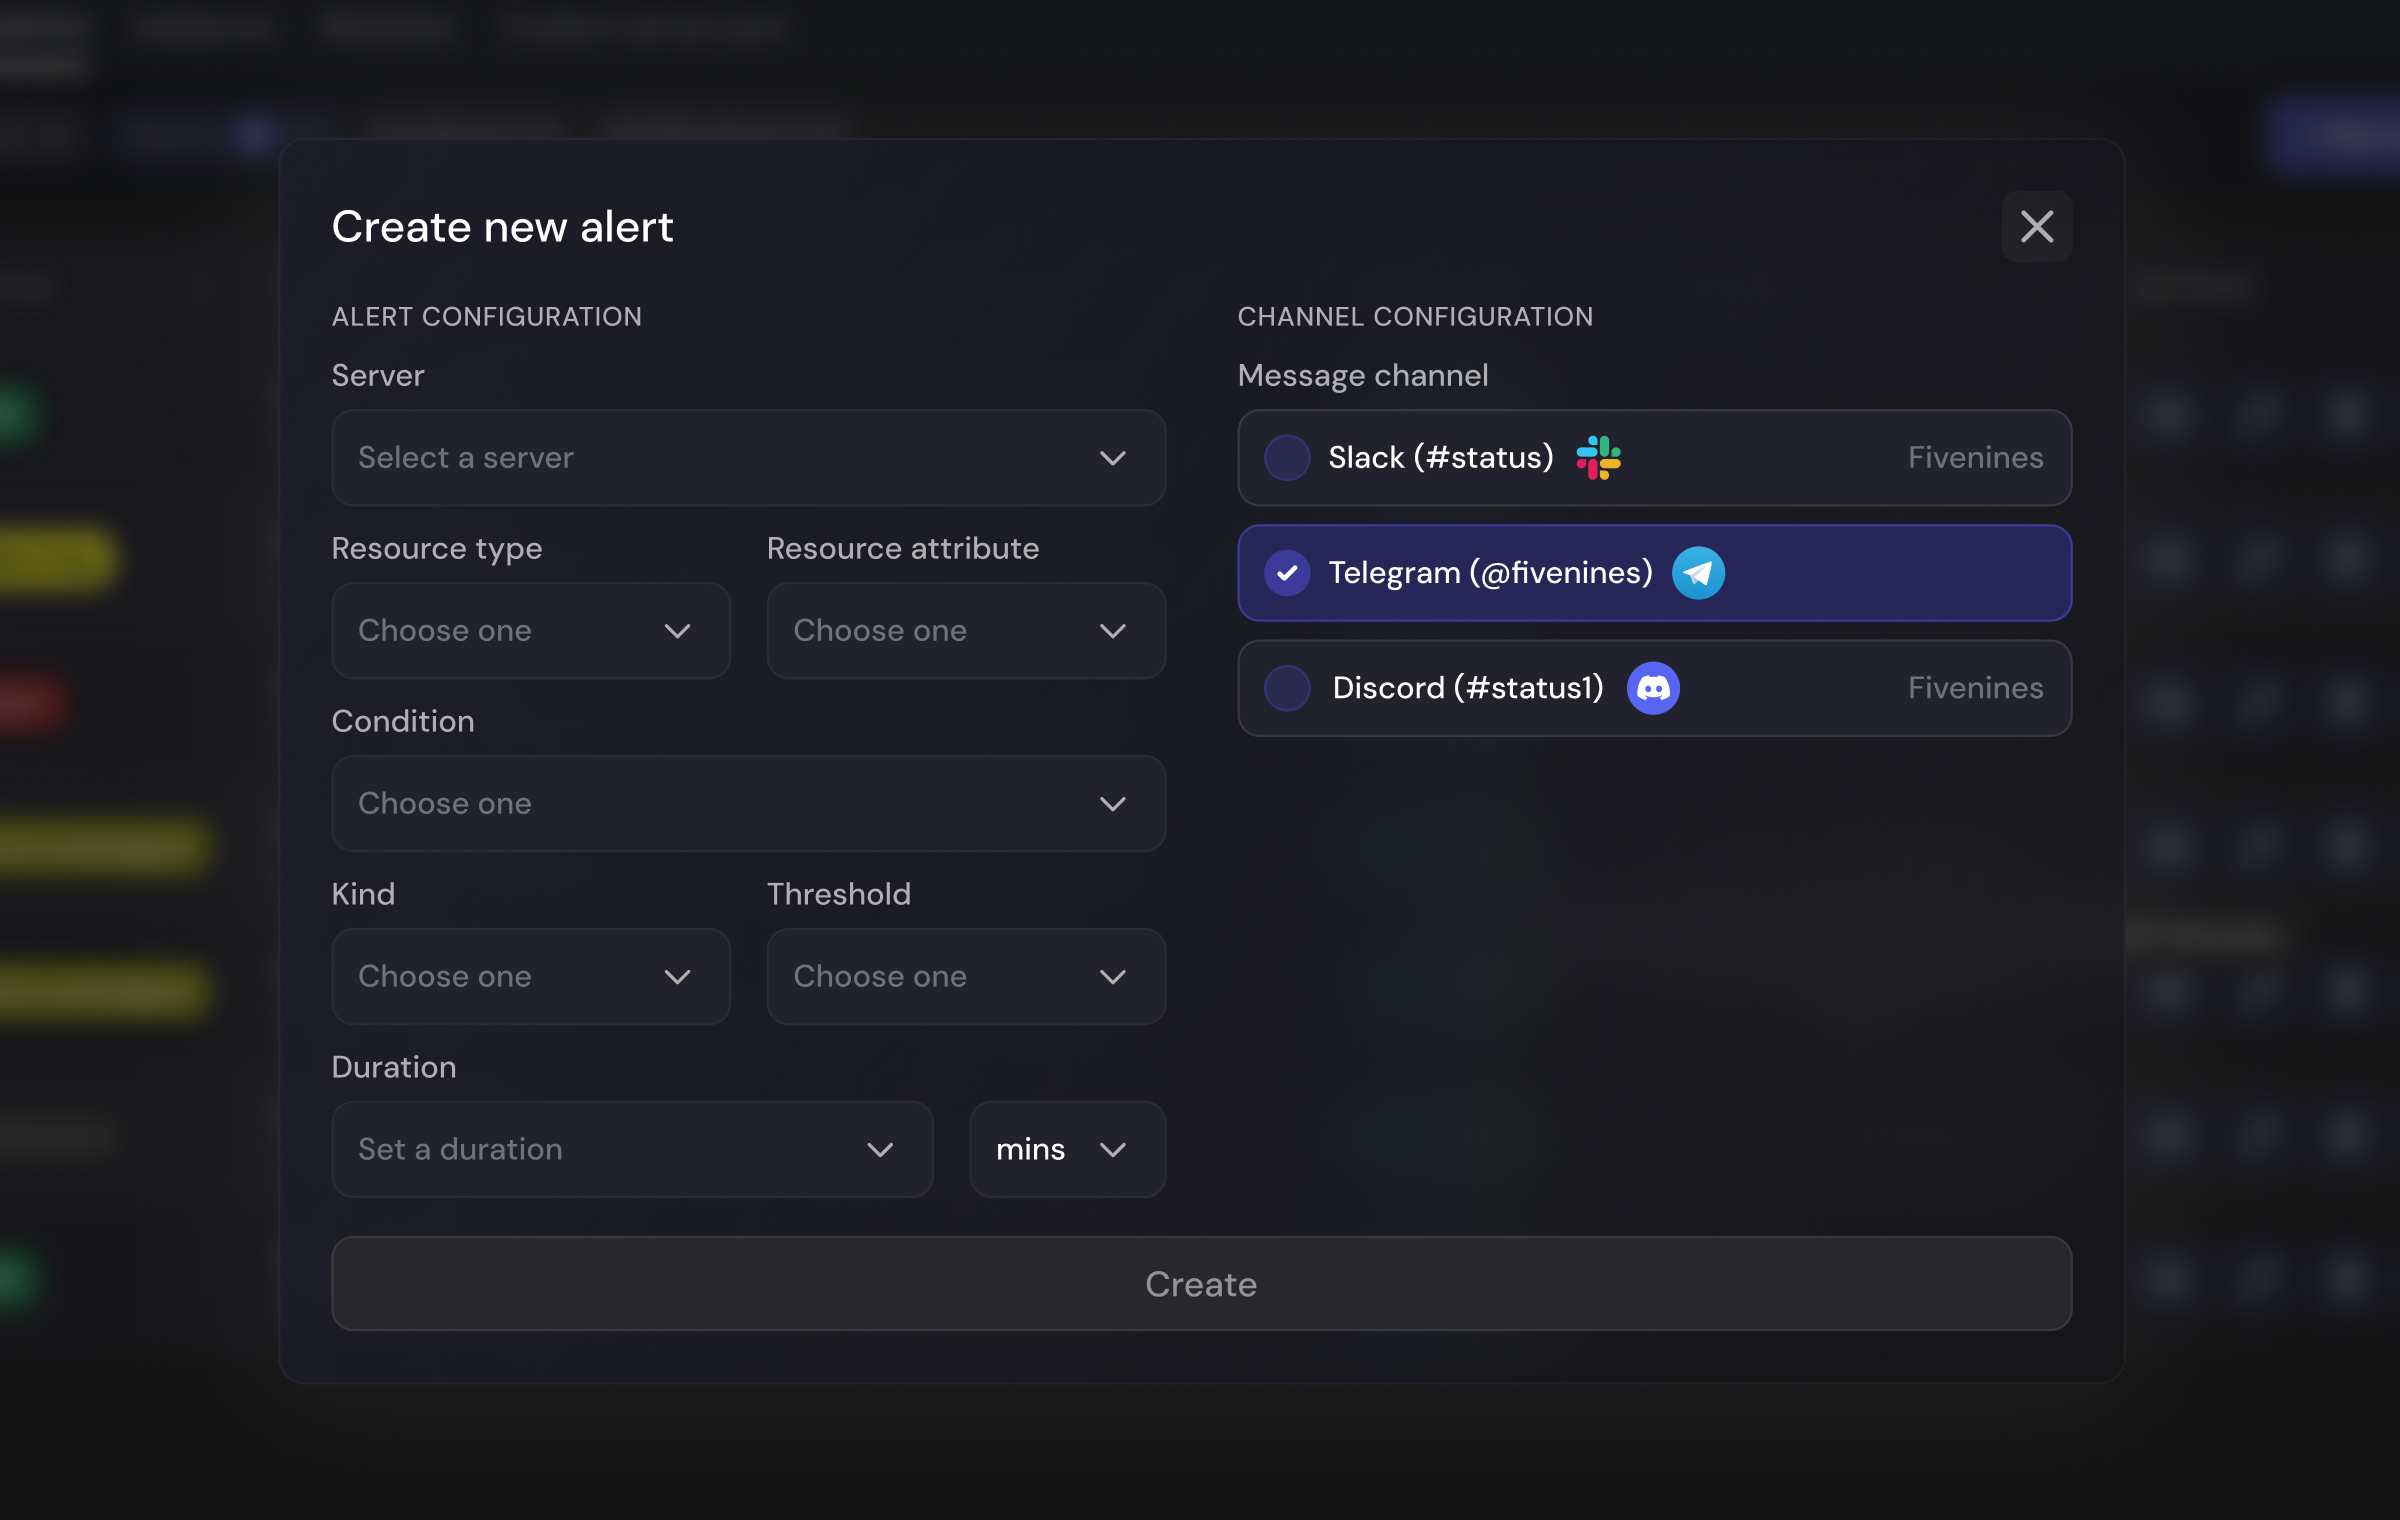Click the Fivenines label in Discord row
The height and width of the screenshot is (1520, 2400).
[1975, 688]
